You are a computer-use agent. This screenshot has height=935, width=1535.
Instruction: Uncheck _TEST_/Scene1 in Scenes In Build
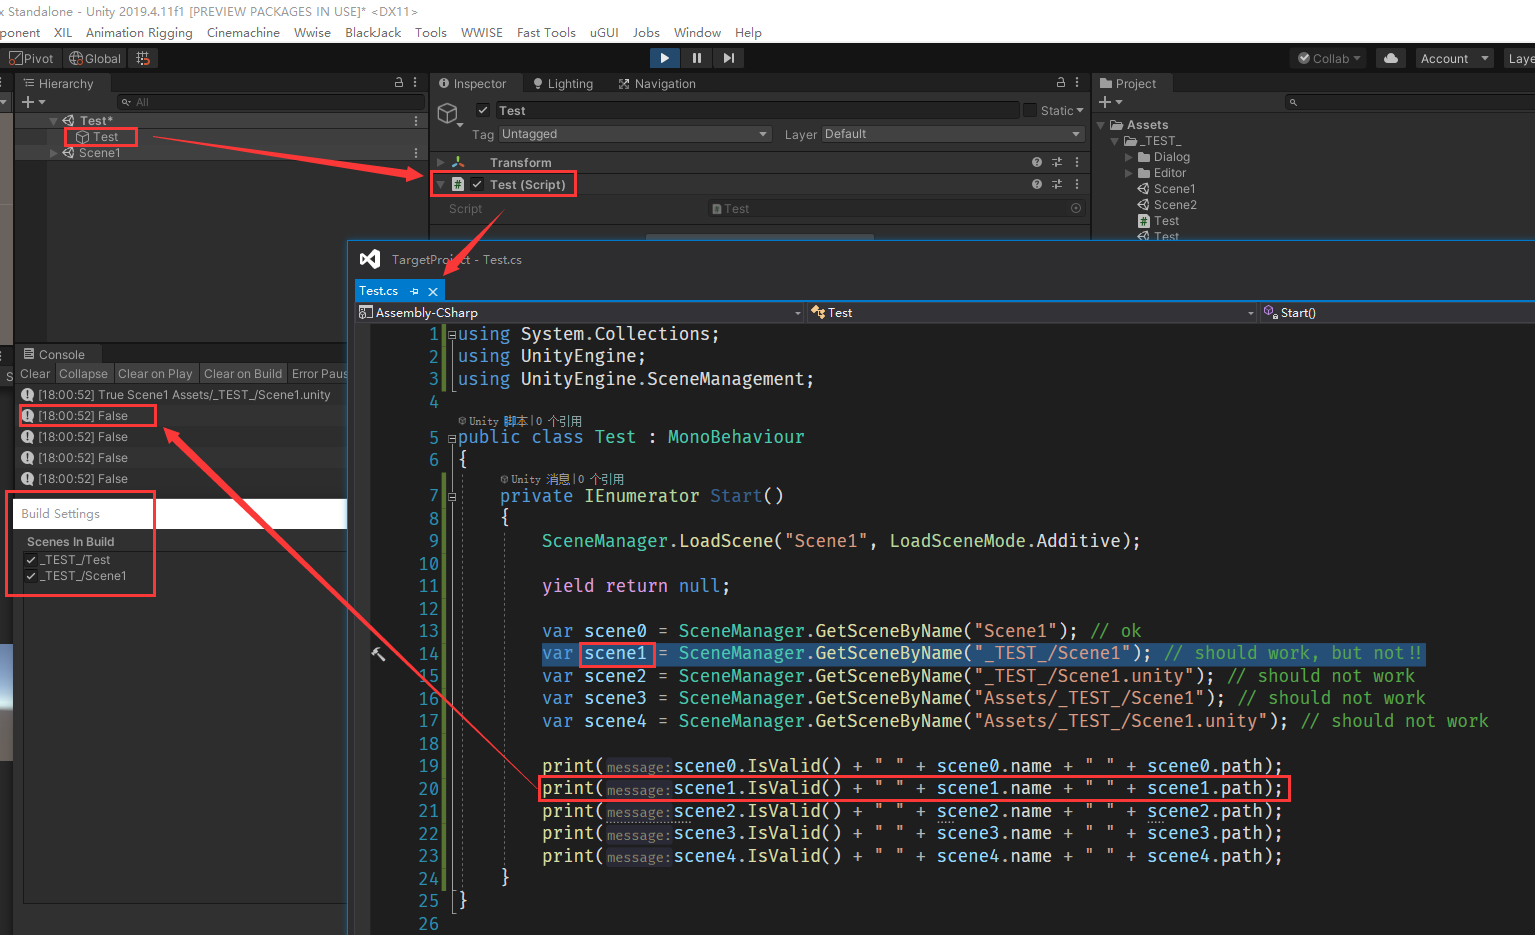(x=31, y=576)
